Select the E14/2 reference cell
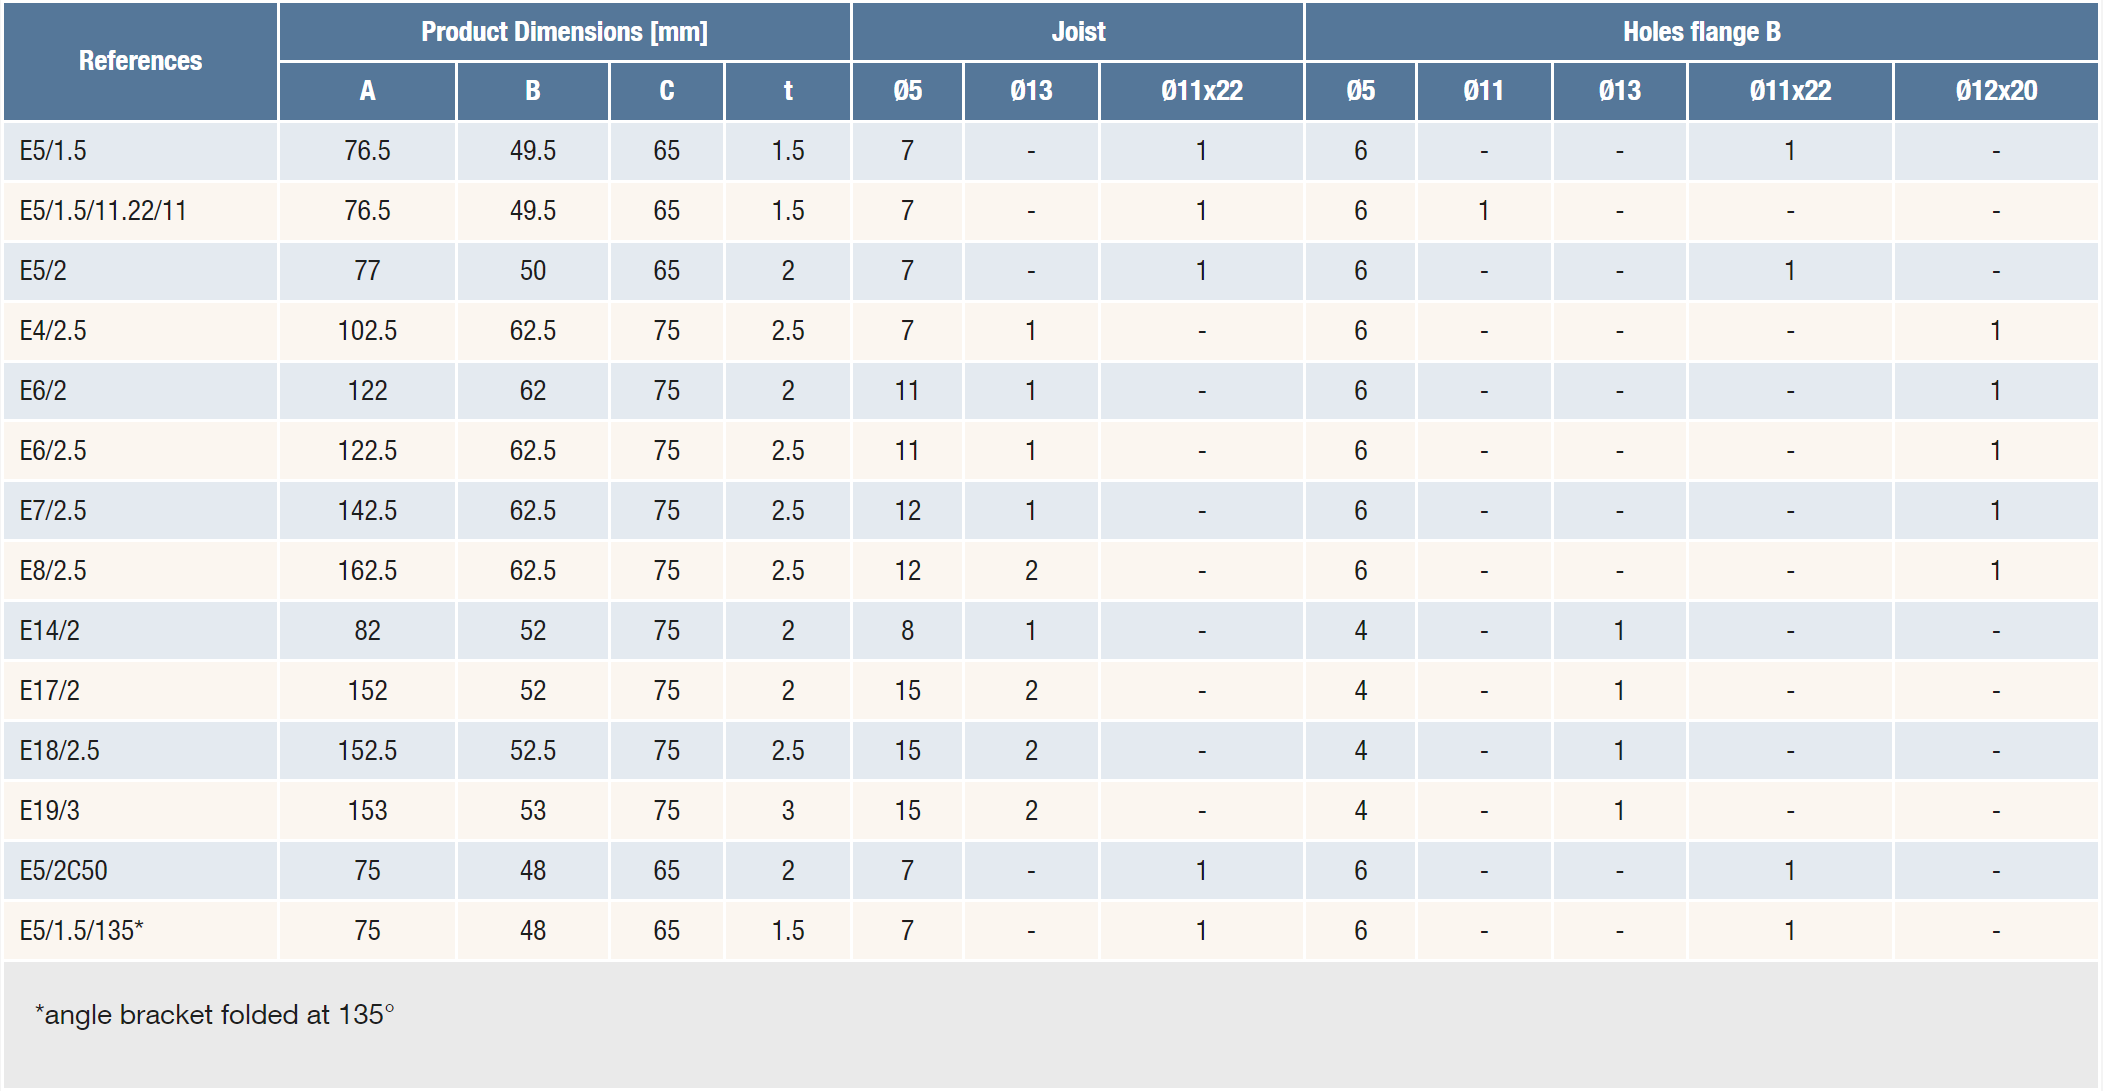 tap(50, 631)
